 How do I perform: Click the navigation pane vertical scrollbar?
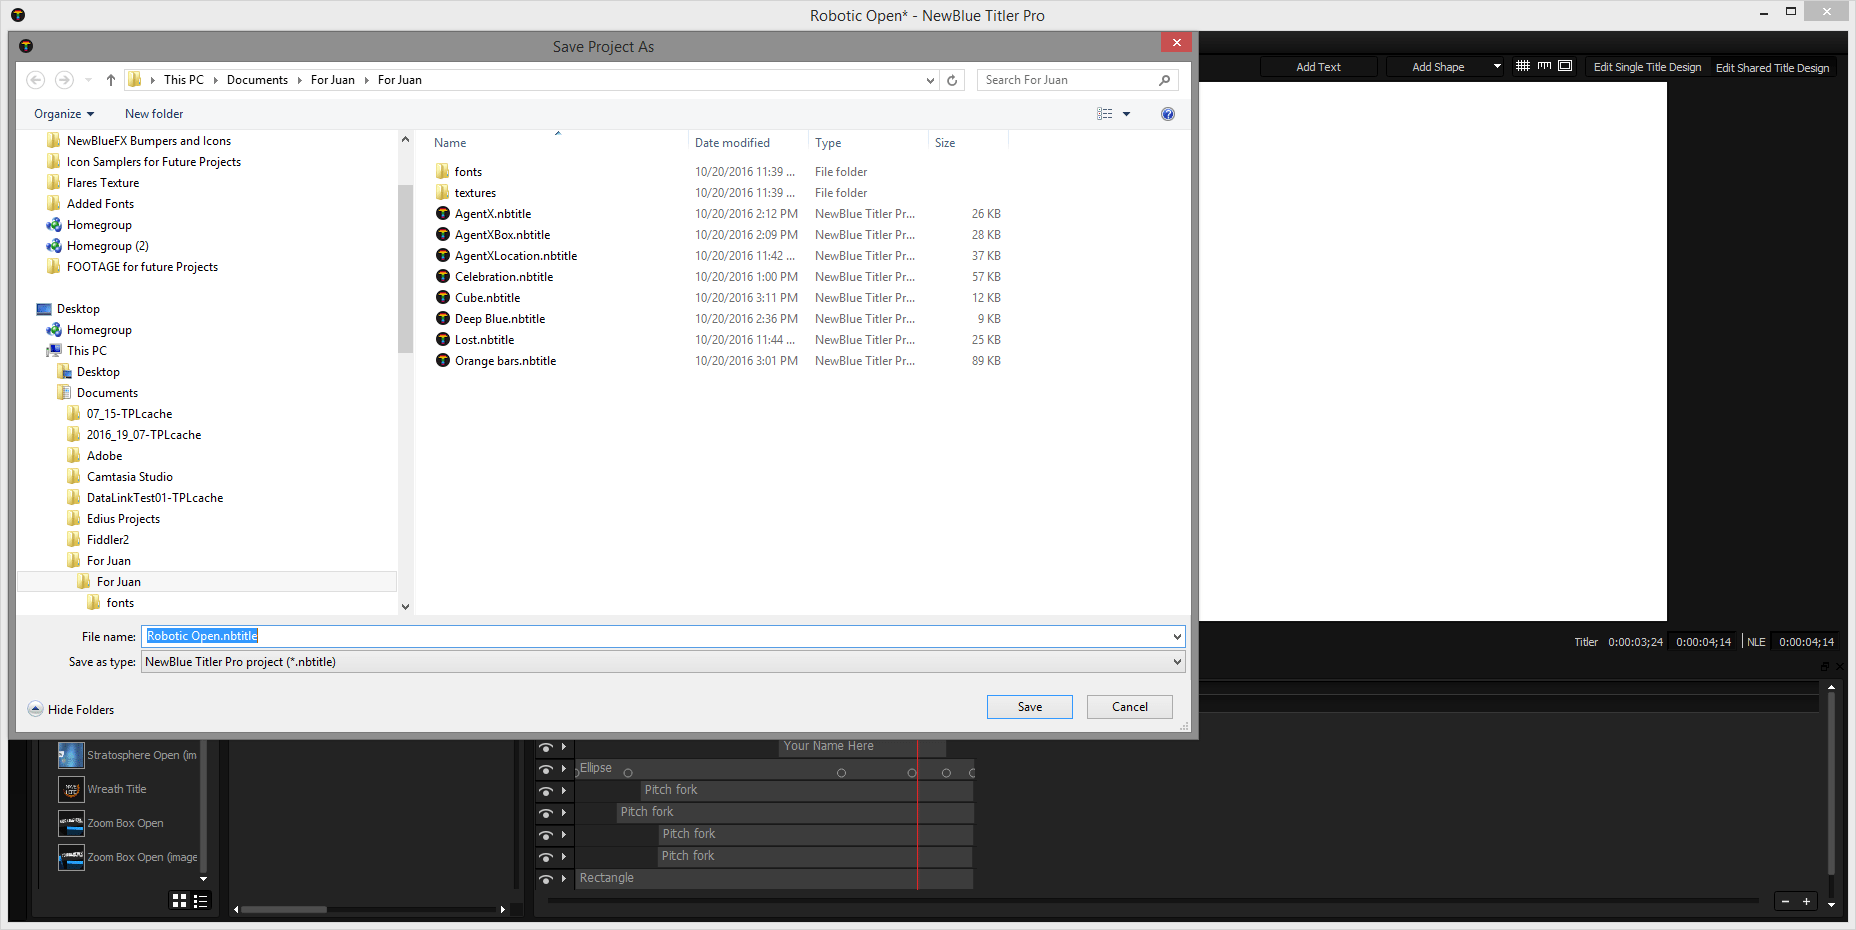(405, 270)
